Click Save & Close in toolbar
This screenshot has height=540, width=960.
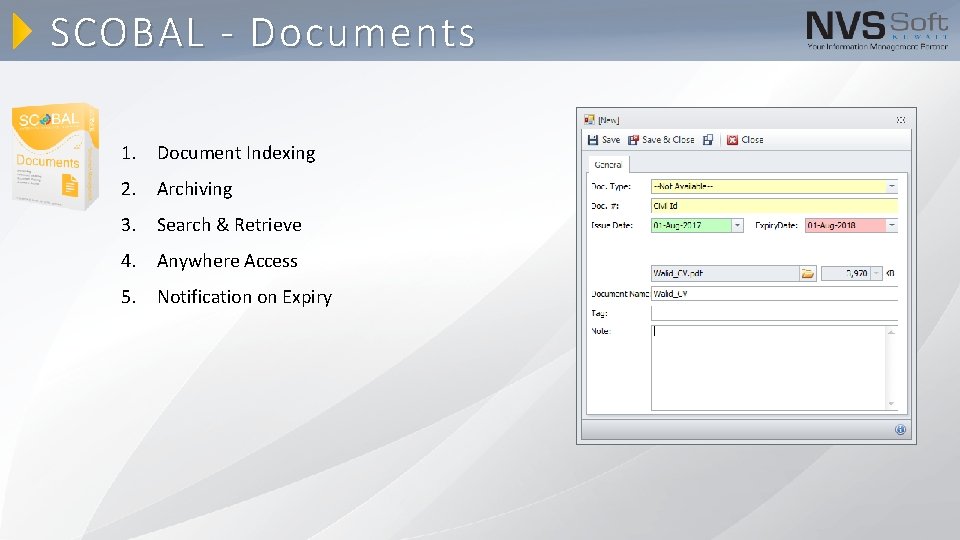(661, 140)
